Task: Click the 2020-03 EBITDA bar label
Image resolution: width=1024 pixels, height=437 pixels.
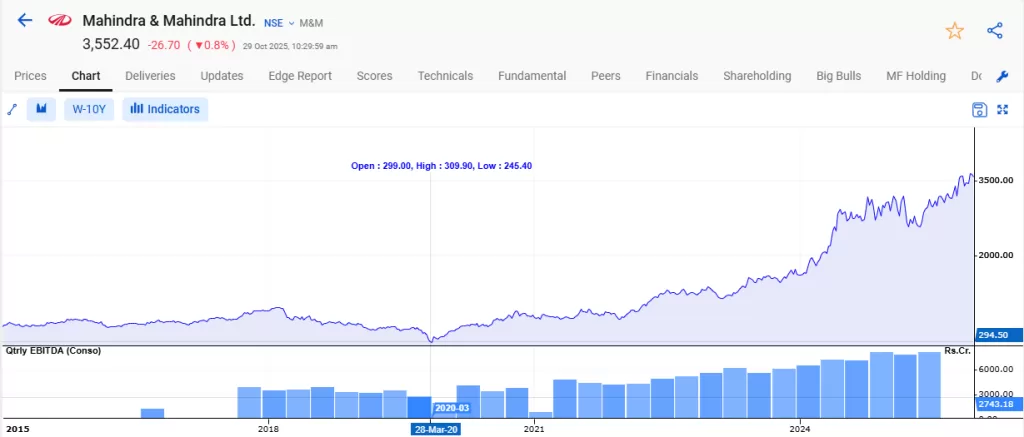Action: [x=453, y=408]
